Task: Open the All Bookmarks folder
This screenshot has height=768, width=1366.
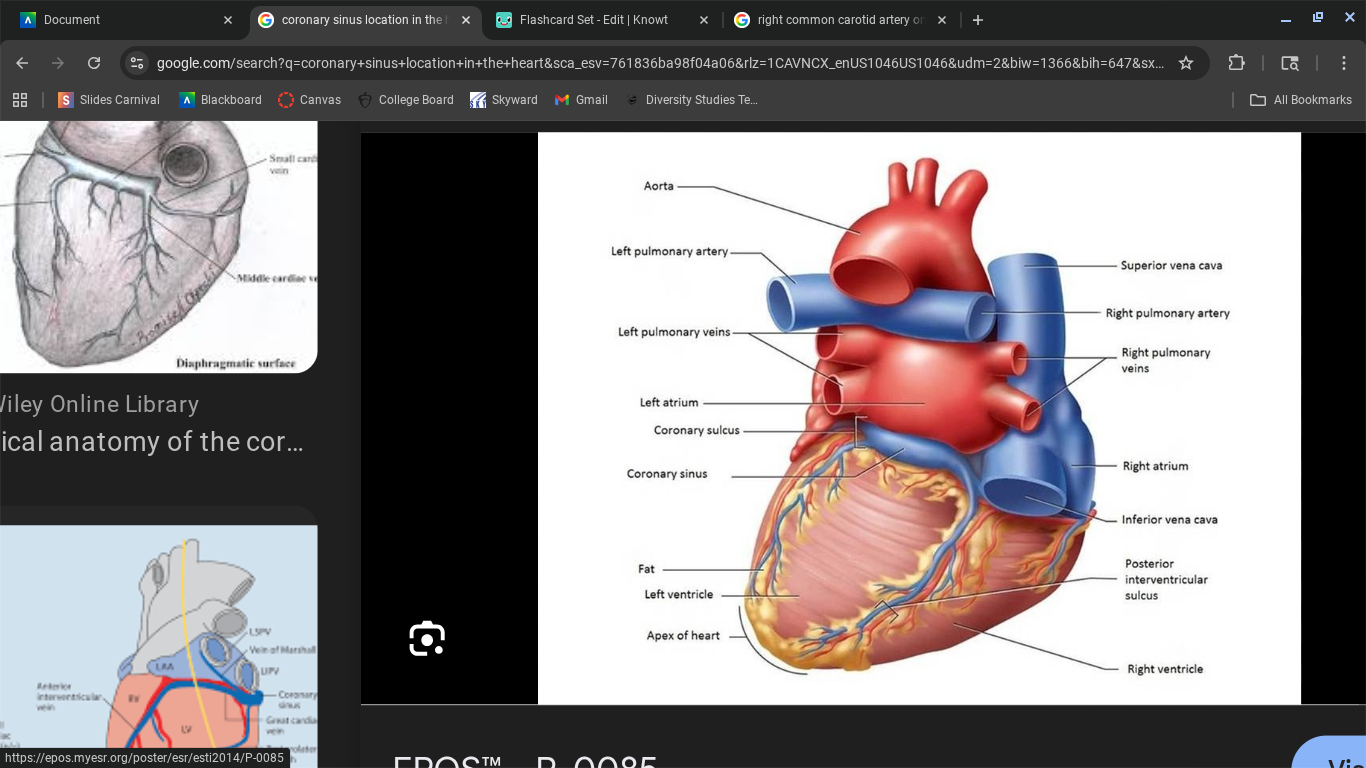Action: (1301, 100)
